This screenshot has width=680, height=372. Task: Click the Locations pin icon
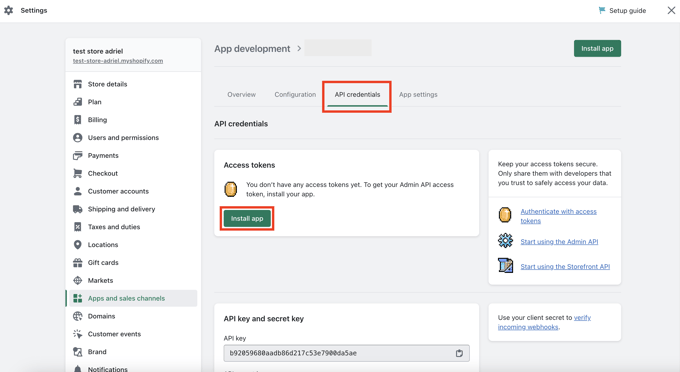(x=78, y=245)
